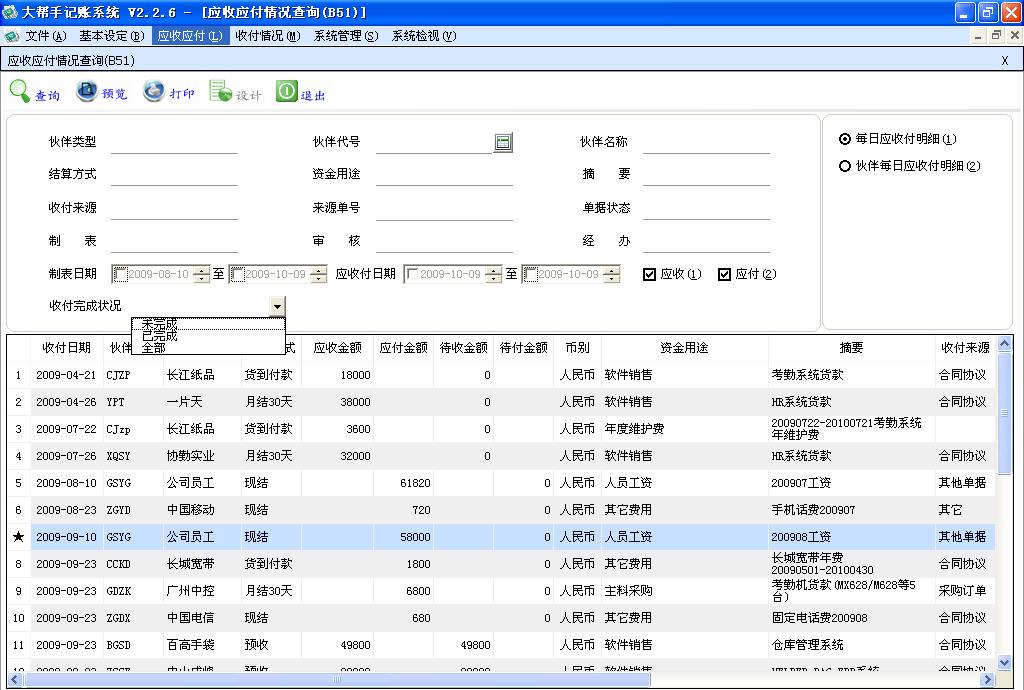Viewport: 1024px width, 690px height.
Task: Open the 文件(A) menu
Action: 46,36
